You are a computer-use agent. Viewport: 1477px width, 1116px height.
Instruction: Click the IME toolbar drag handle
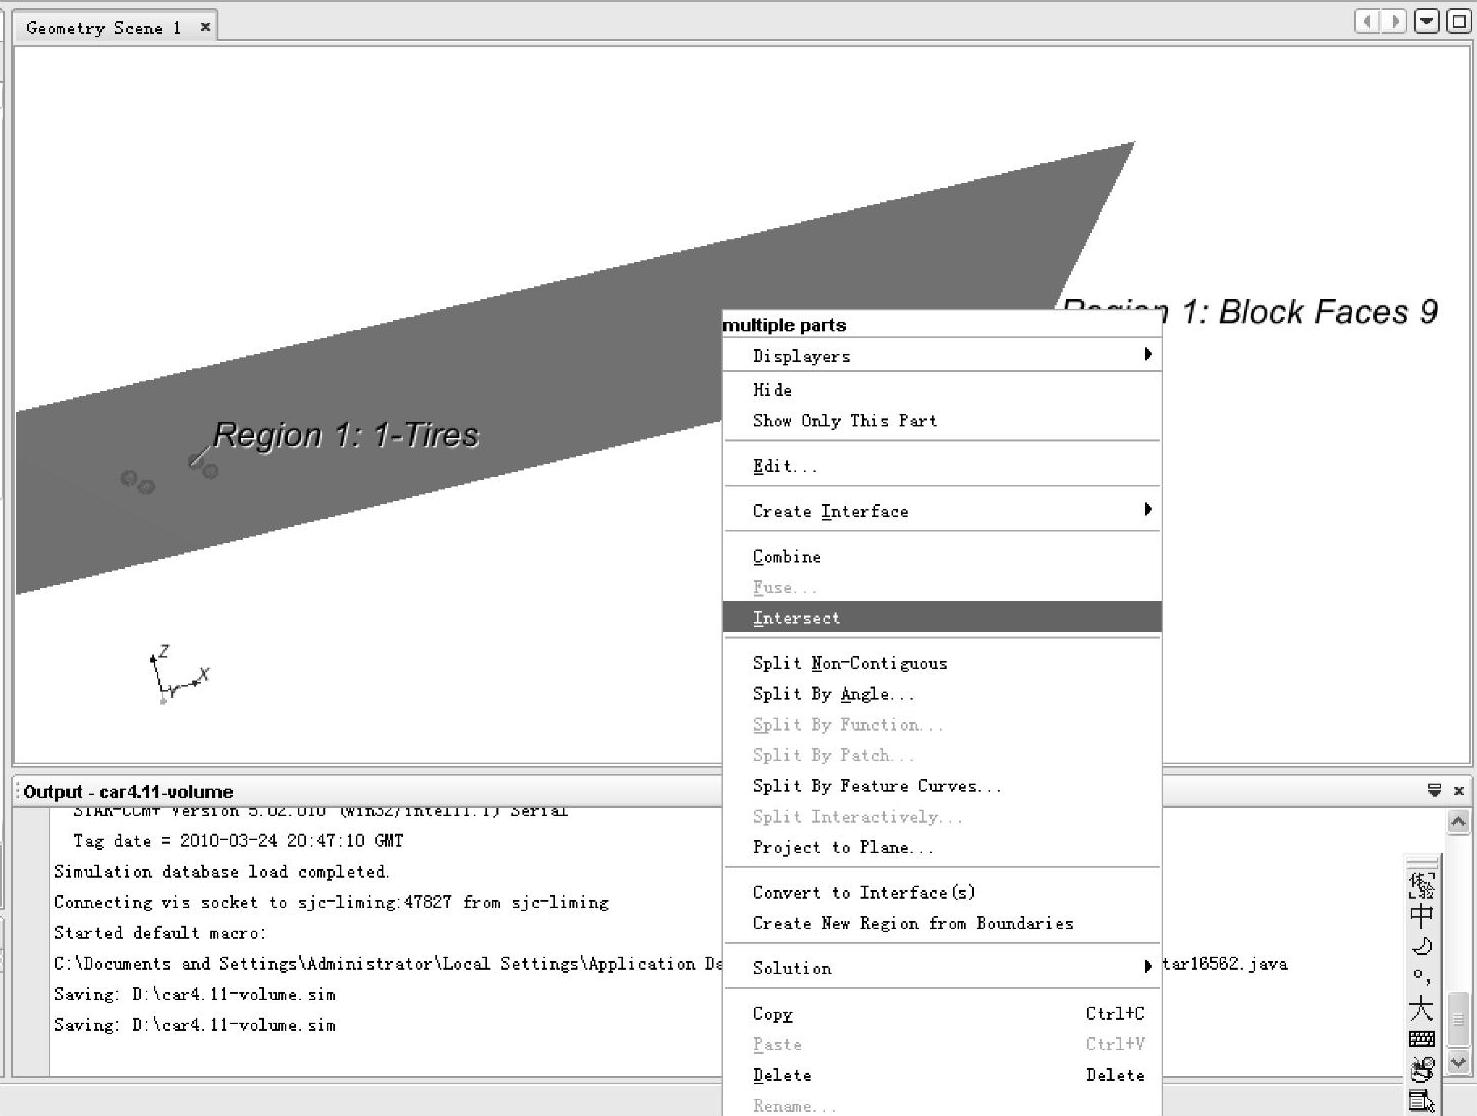1421,861
